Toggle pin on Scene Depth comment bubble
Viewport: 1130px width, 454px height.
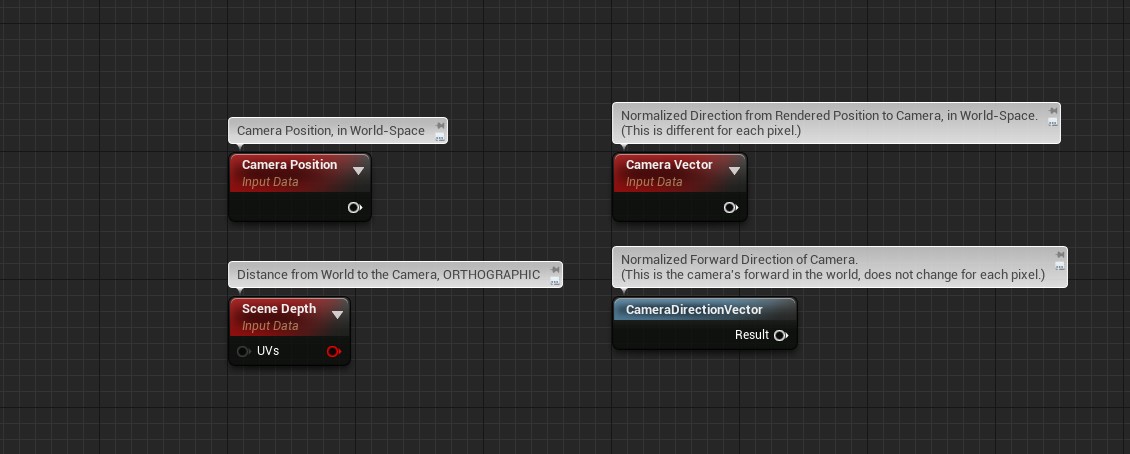tap(556, 270)
